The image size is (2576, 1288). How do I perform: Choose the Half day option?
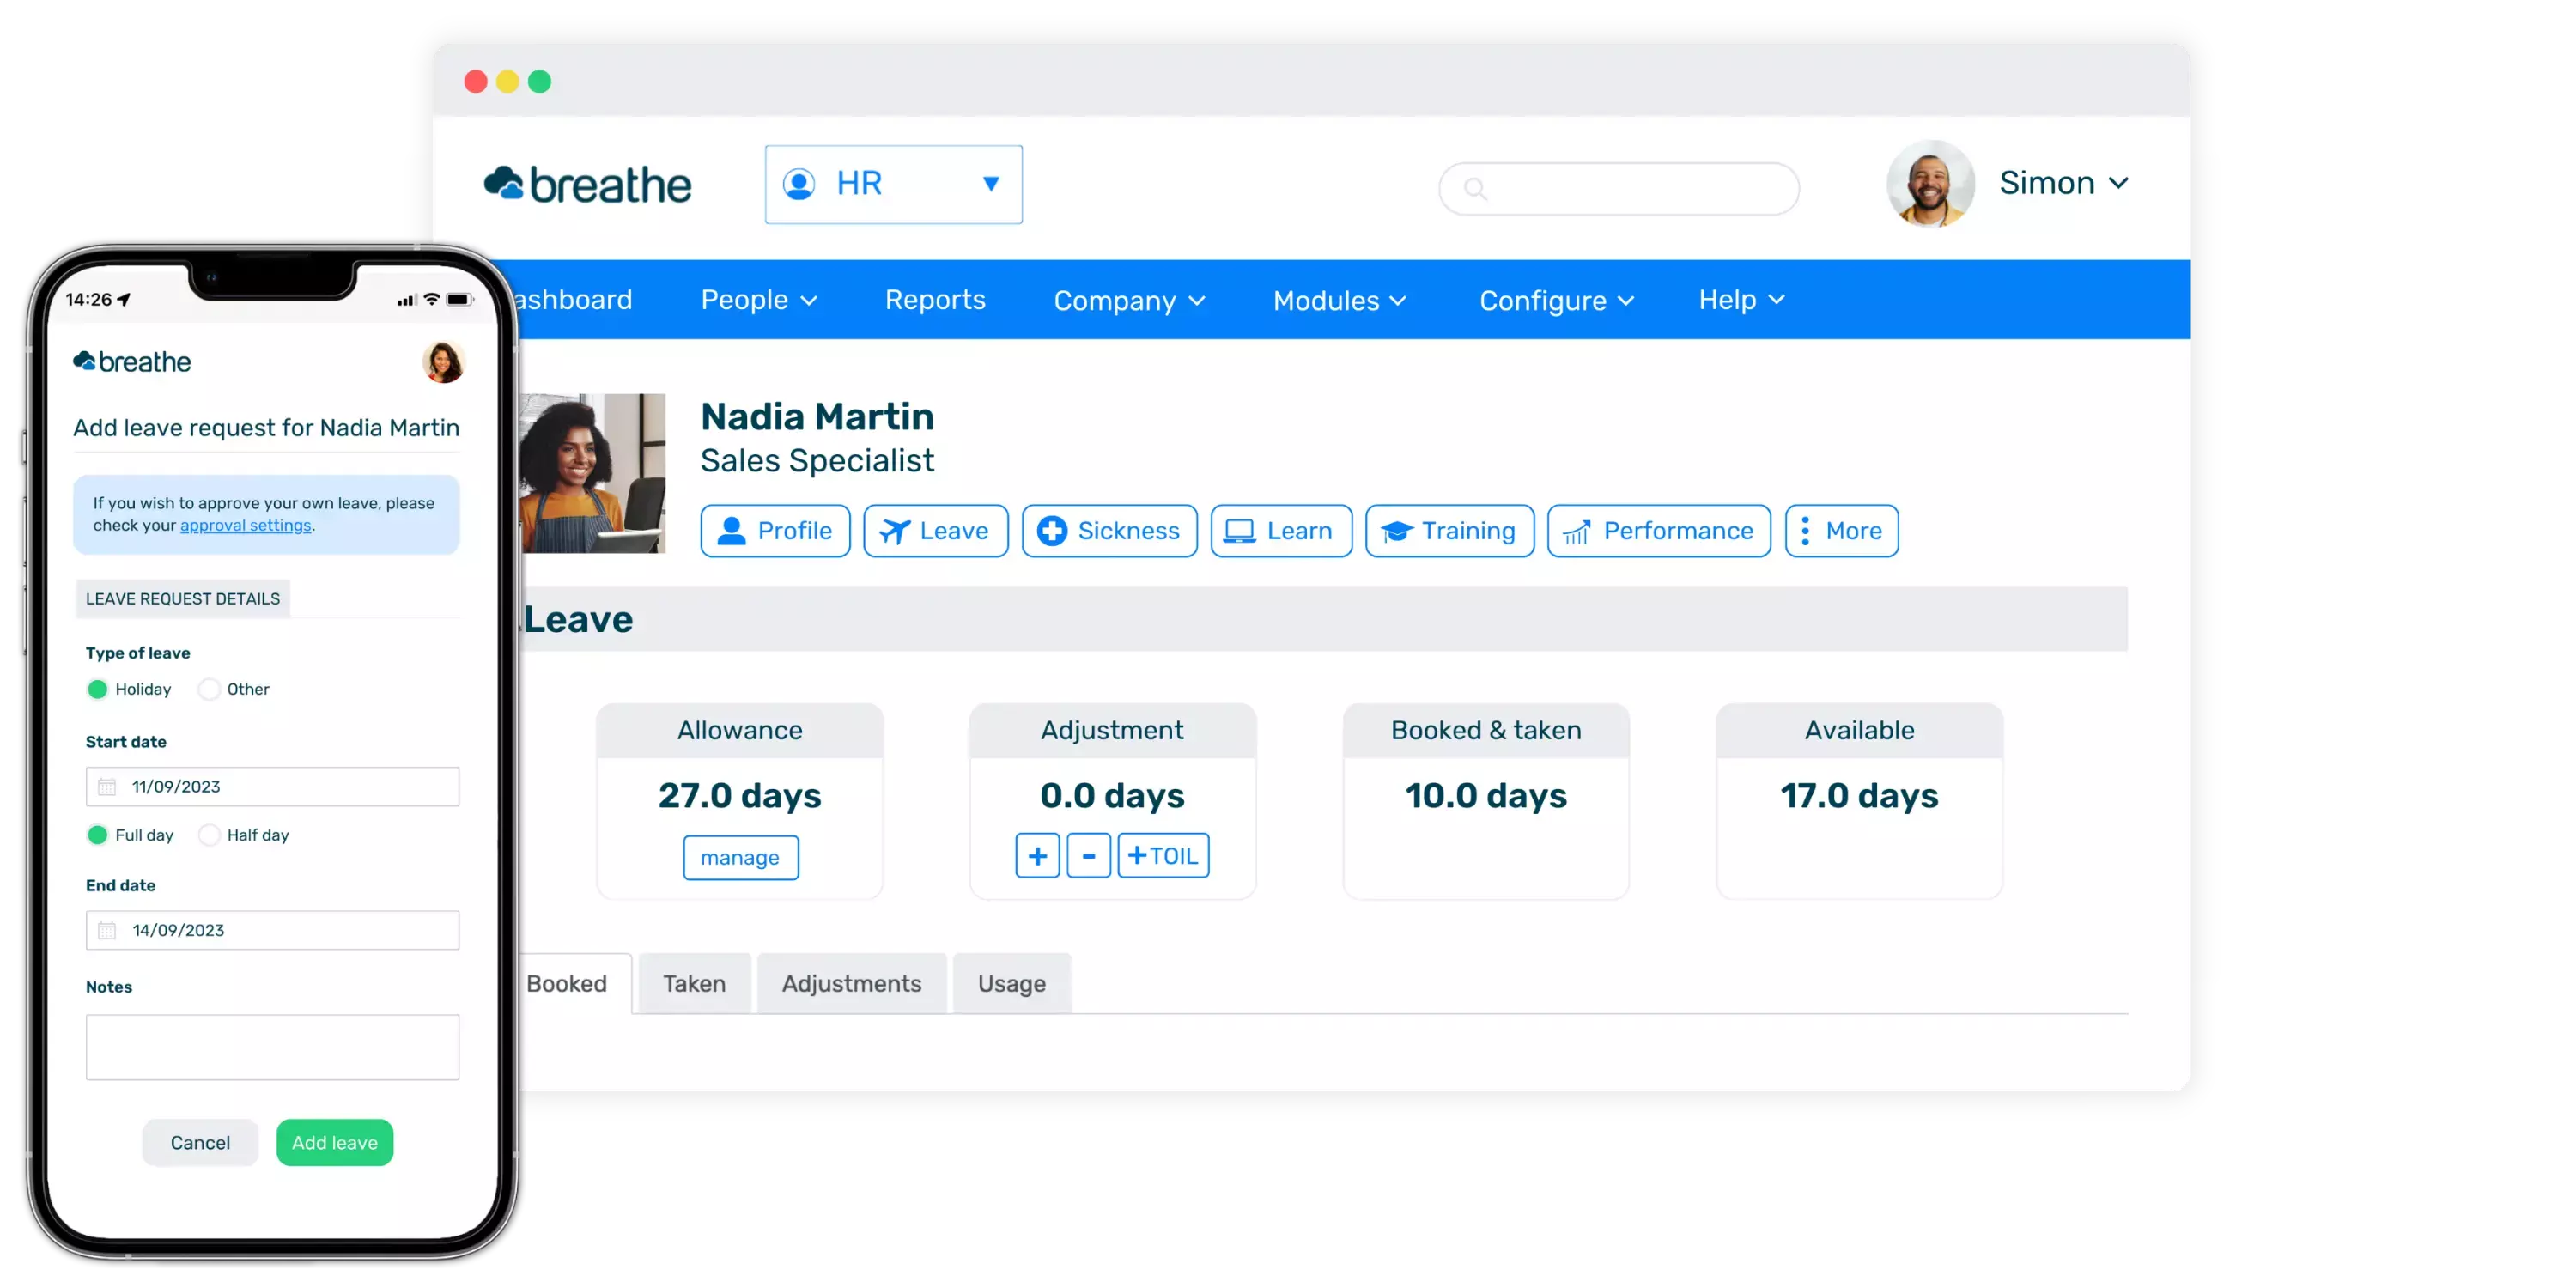point(209,835)
